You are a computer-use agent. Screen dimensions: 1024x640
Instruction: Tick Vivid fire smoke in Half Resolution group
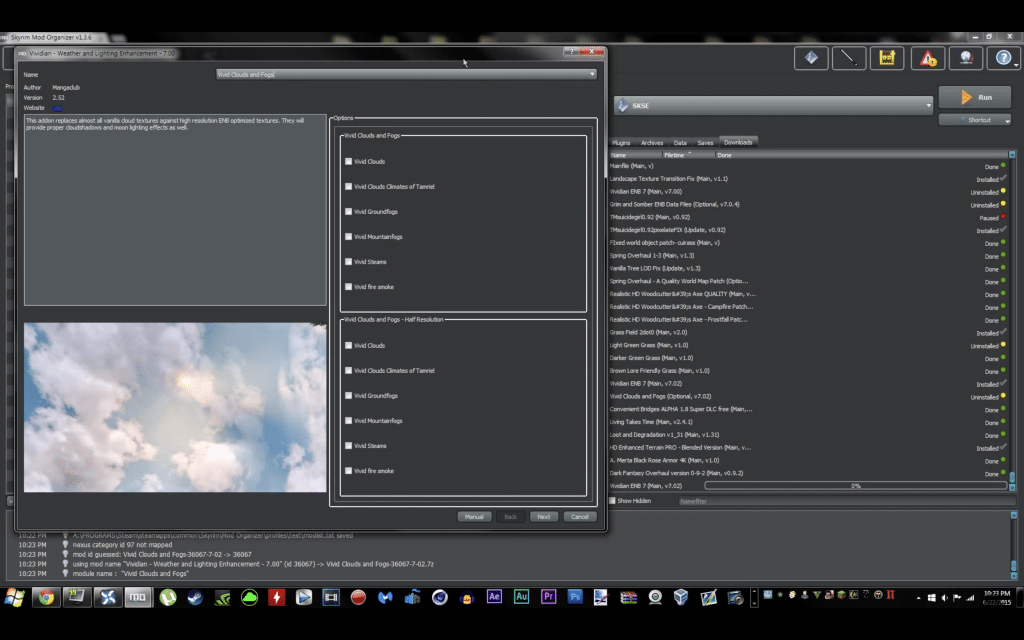348,471
